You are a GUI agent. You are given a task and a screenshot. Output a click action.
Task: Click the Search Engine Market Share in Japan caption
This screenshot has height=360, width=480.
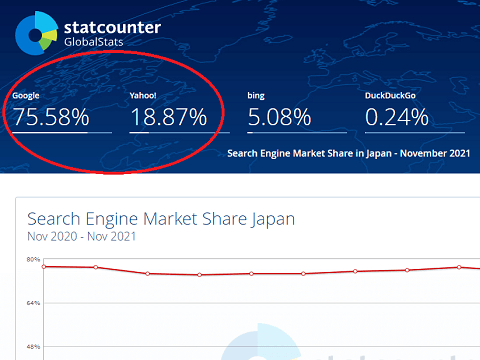tap(348, 153)
